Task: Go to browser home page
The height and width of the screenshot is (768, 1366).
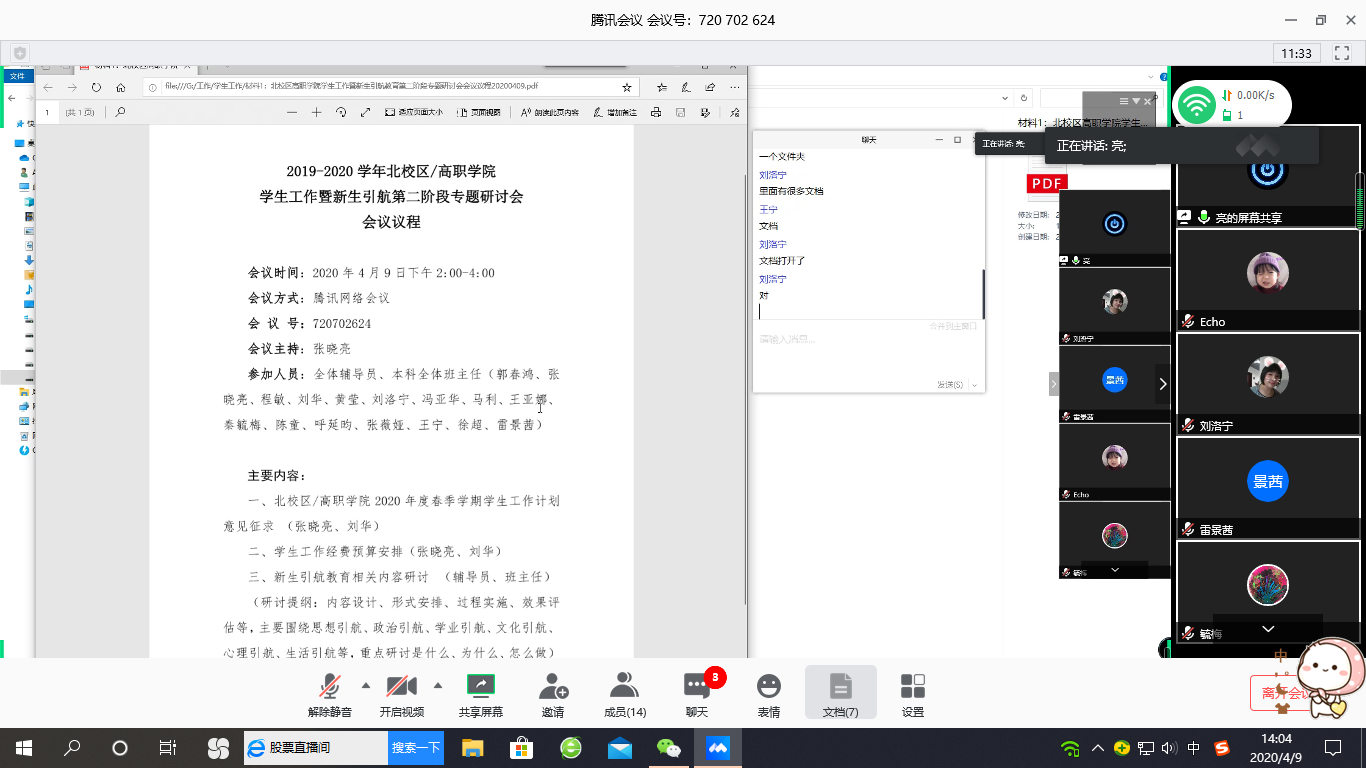Action: point(121,87)
